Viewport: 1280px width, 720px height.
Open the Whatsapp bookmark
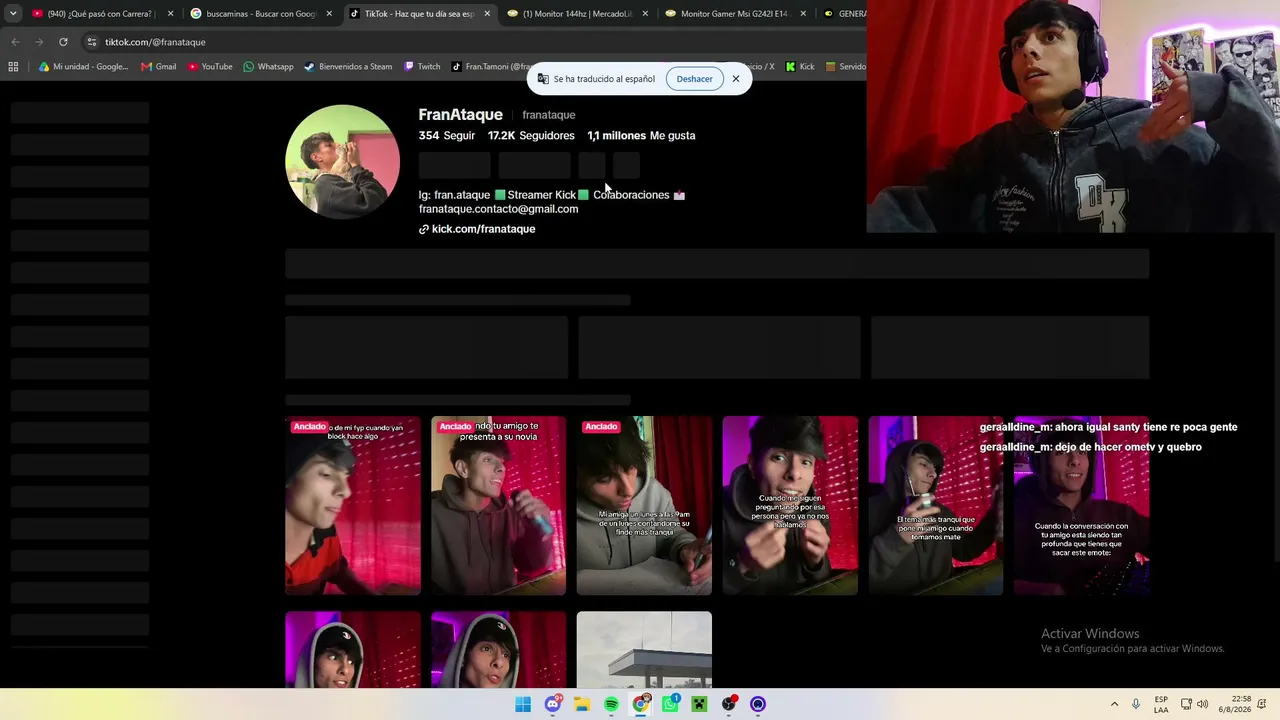coord(268,67)
